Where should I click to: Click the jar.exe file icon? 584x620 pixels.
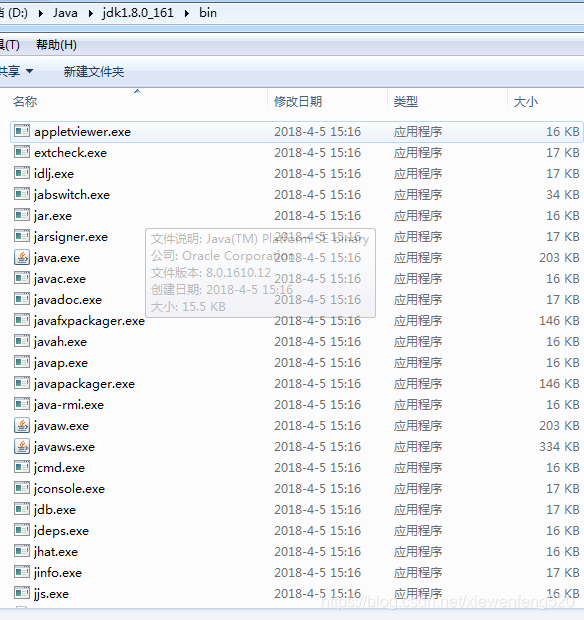[x=22, y=215]
